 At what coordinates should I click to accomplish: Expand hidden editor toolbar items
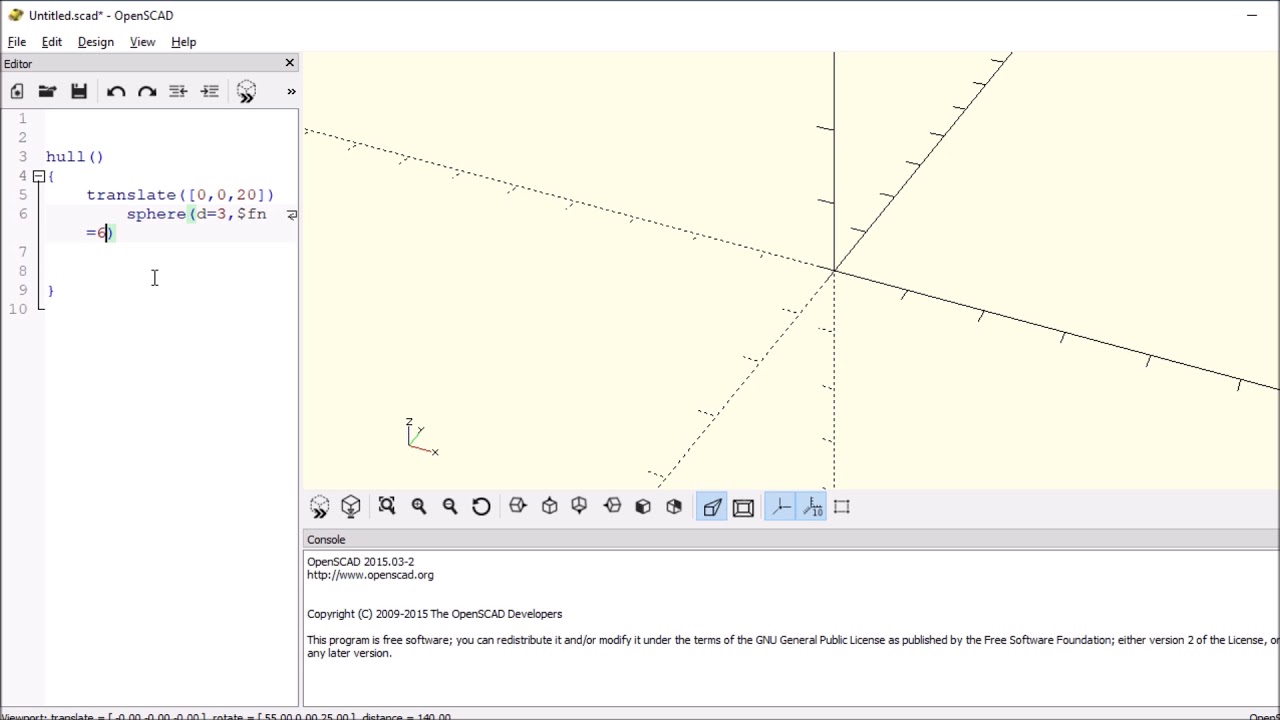291,91
